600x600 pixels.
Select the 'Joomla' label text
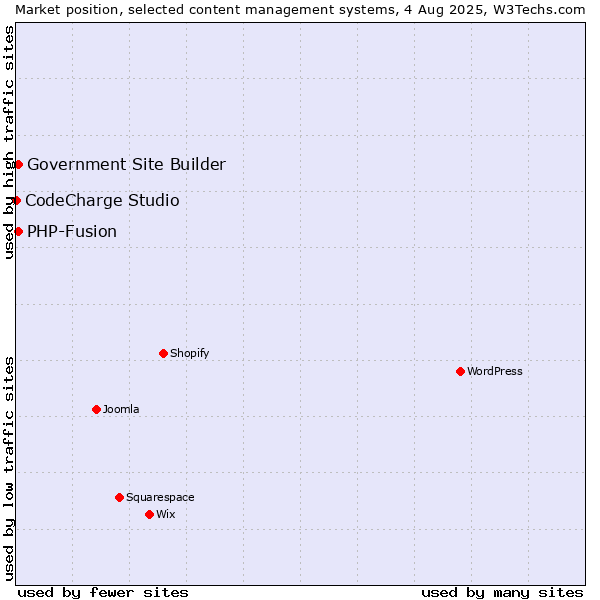tap(121, 409)
